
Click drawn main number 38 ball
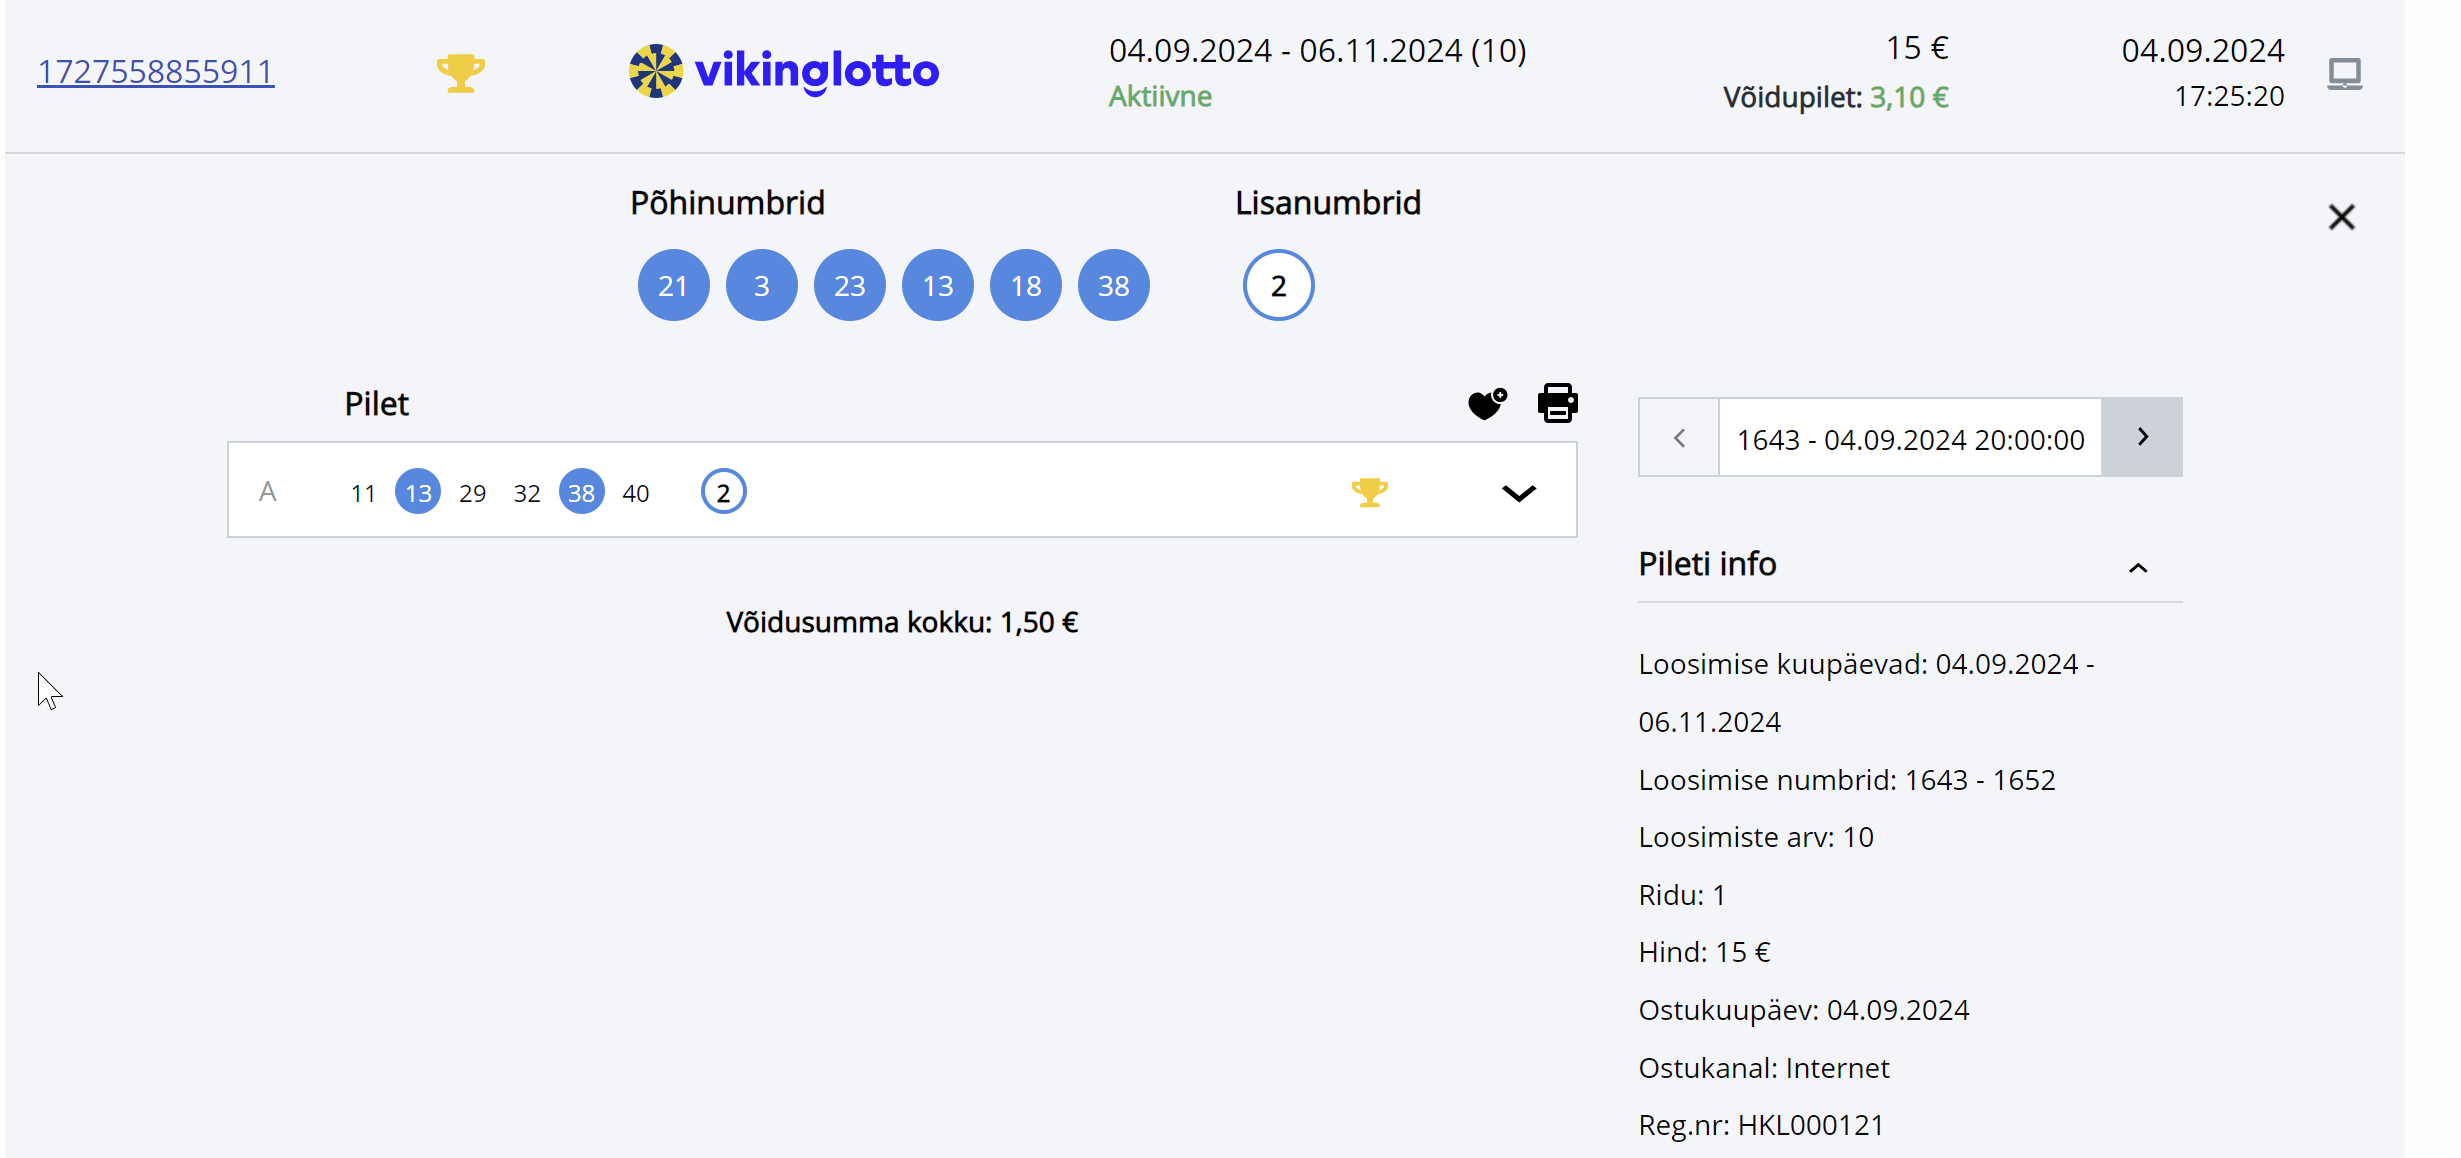[1113, 286]
